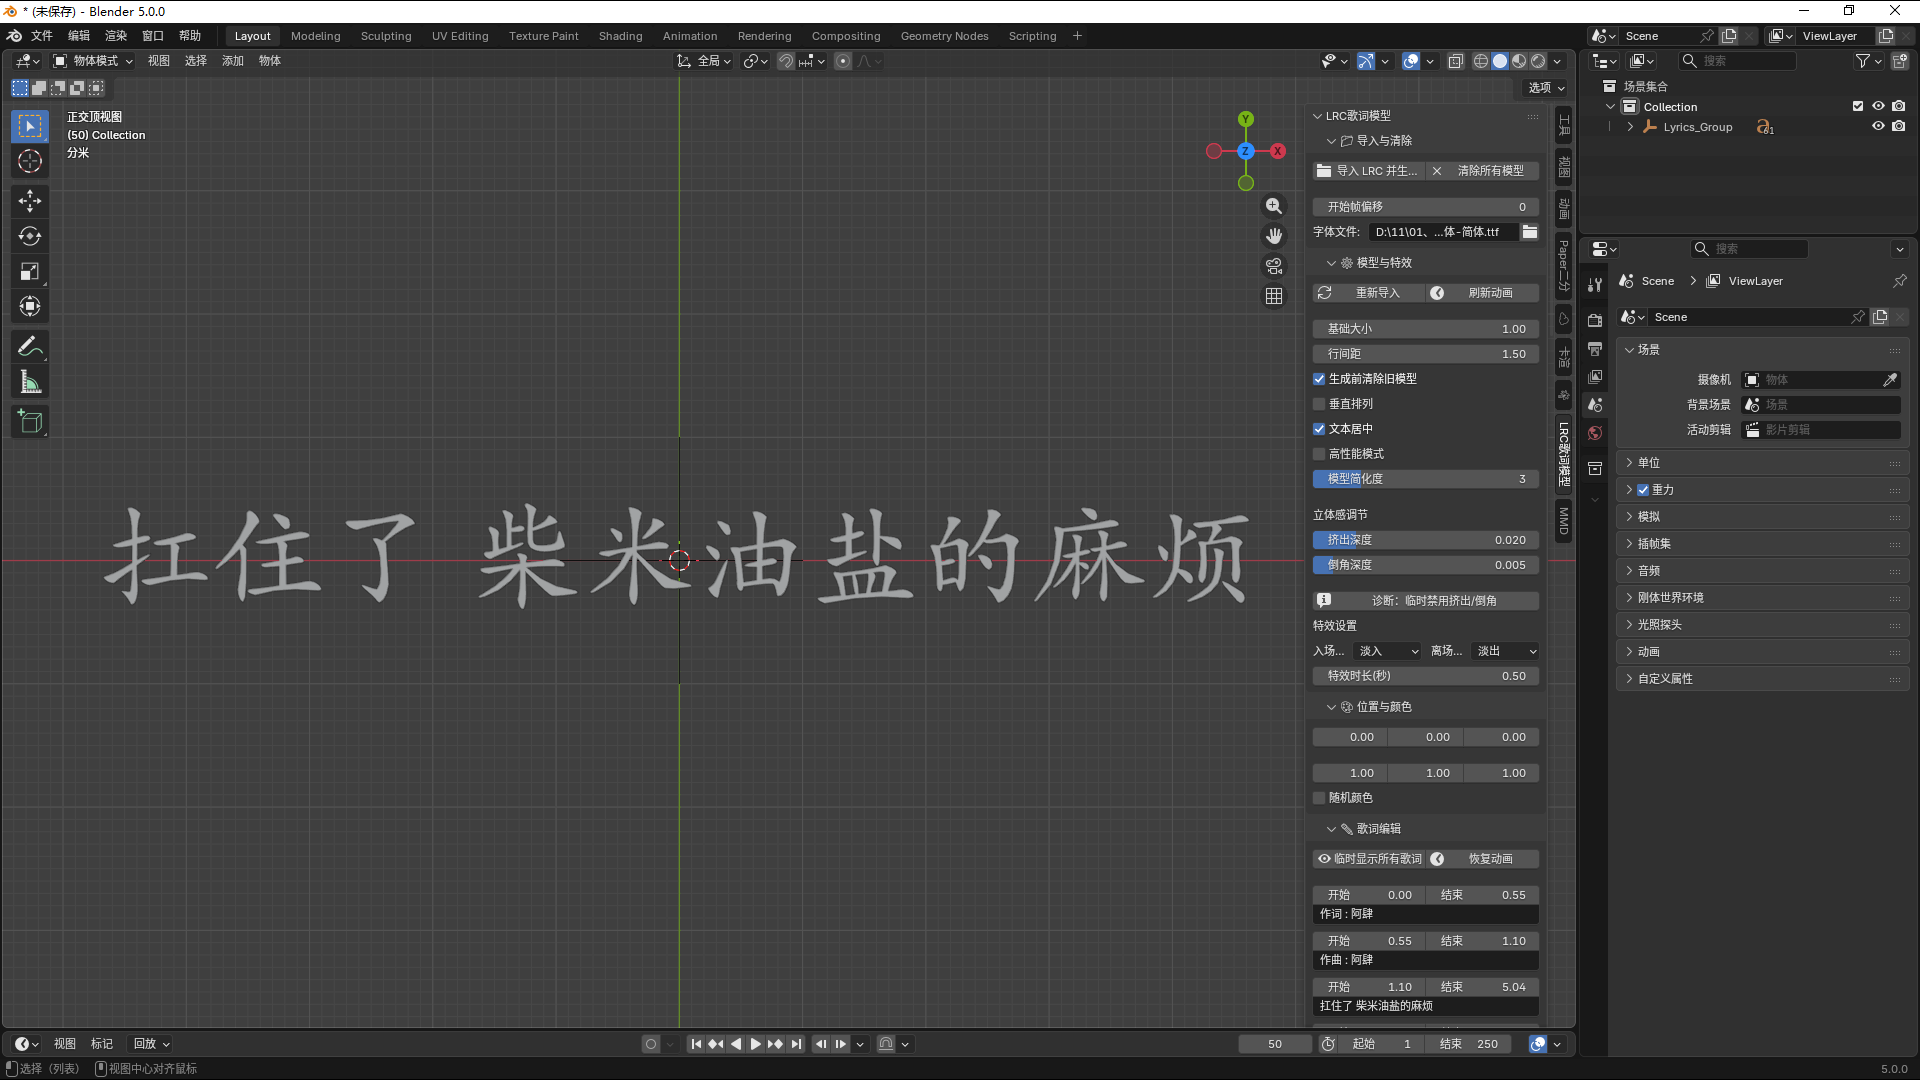Expand the Lyrics_Group tree item

1630,127
